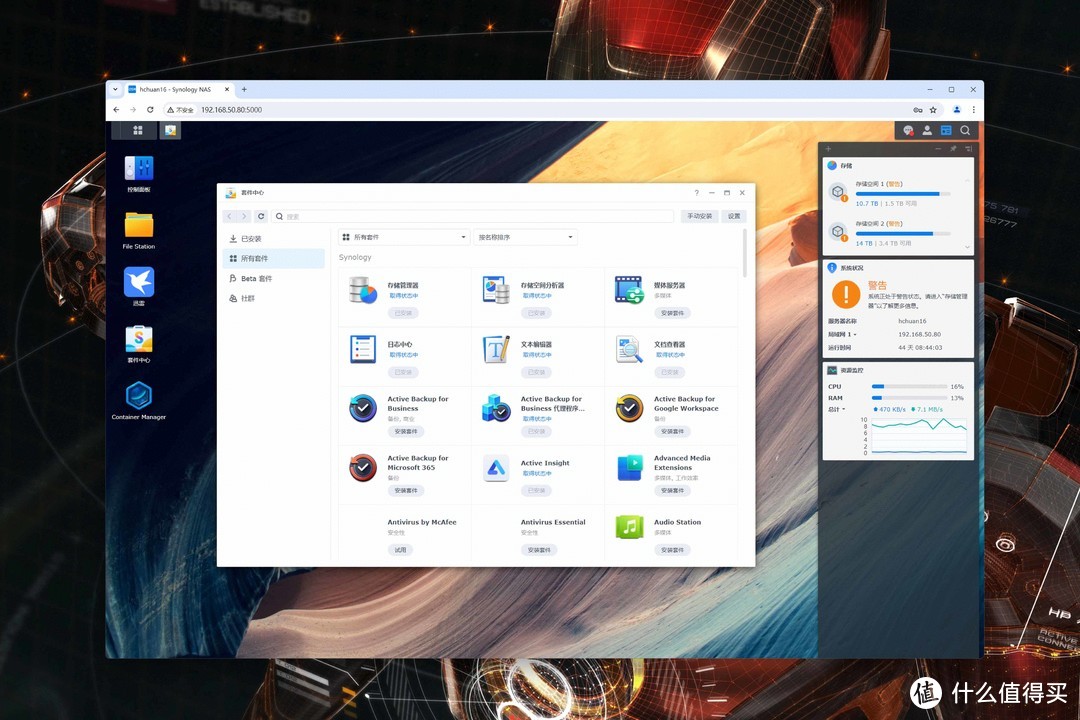The height and width of the screenshot is (720, 1080).
Task: Expand the 局域网 1 selector in system status
Action: coord(842,334)
